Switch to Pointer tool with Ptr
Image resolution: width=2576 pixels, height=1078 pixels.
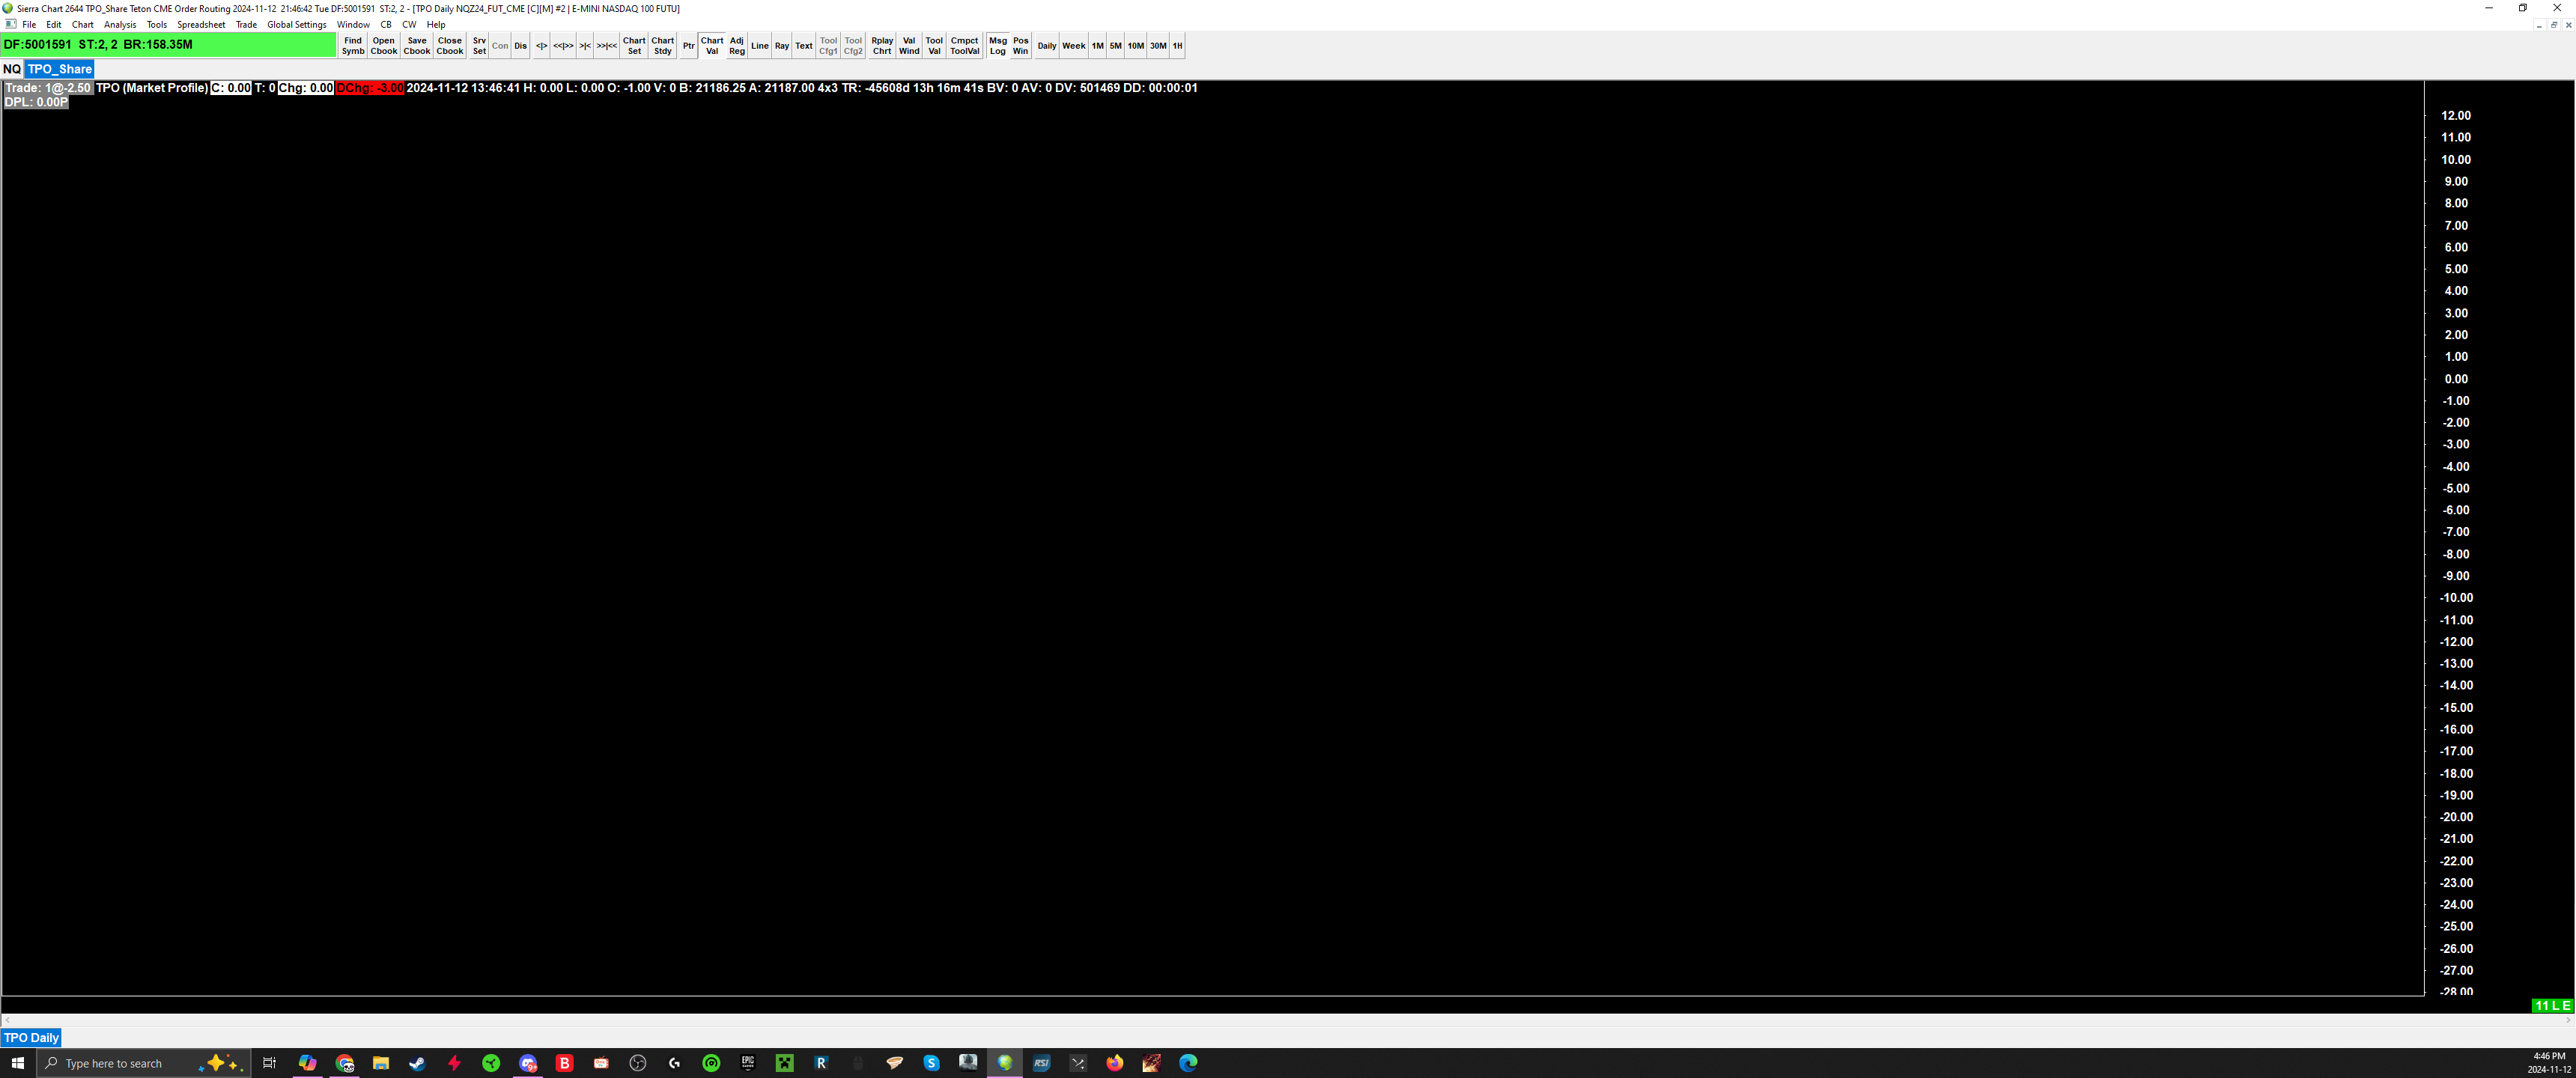pyautogui.click(x=688, y=46)
